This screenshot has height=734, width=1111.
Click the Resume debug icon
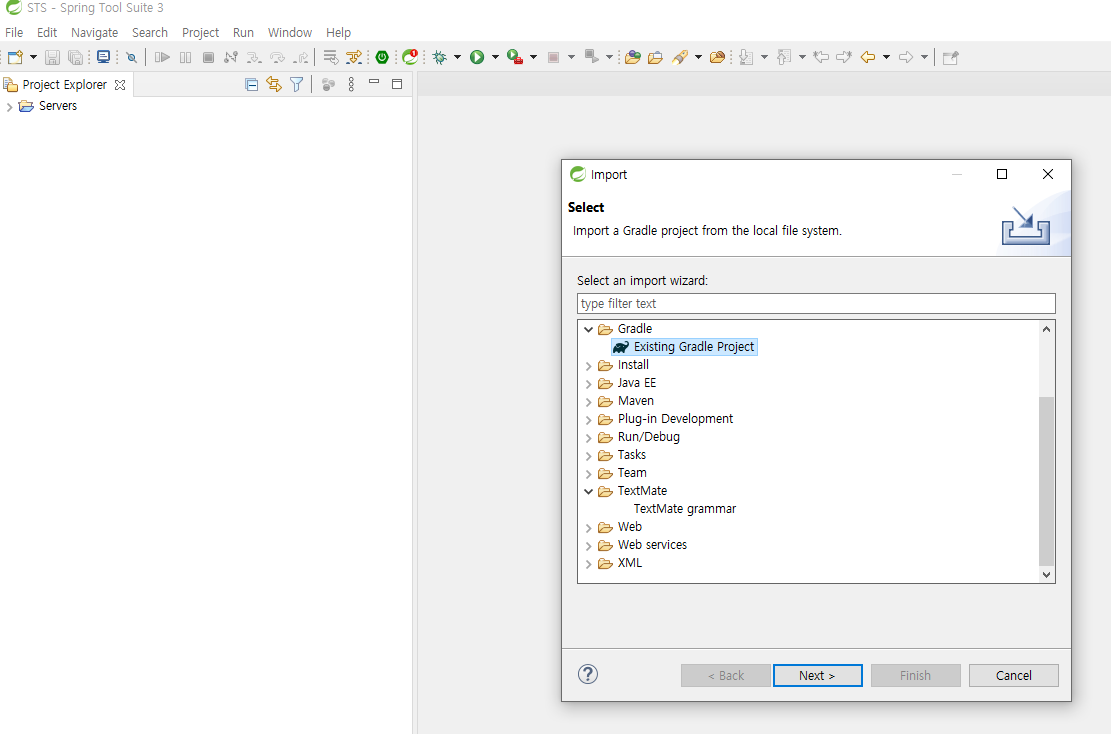(x=162, y=57)
